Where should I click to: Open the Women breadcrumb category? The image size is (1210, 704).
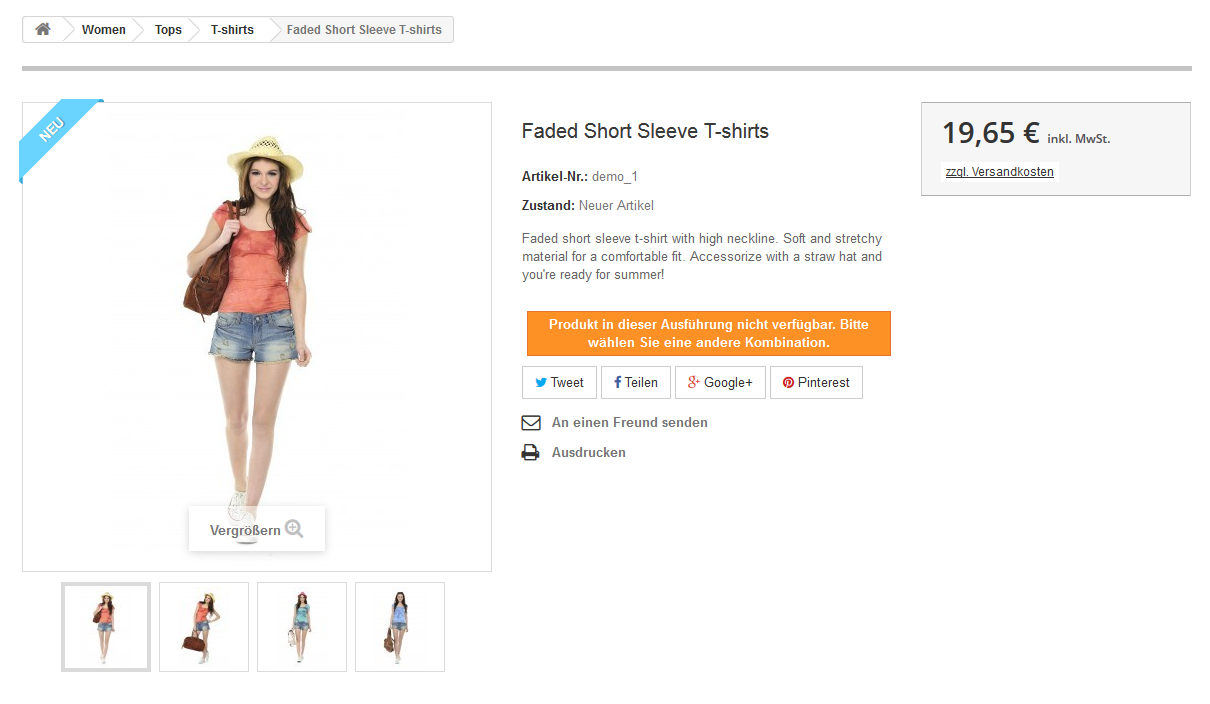point(104,30)
